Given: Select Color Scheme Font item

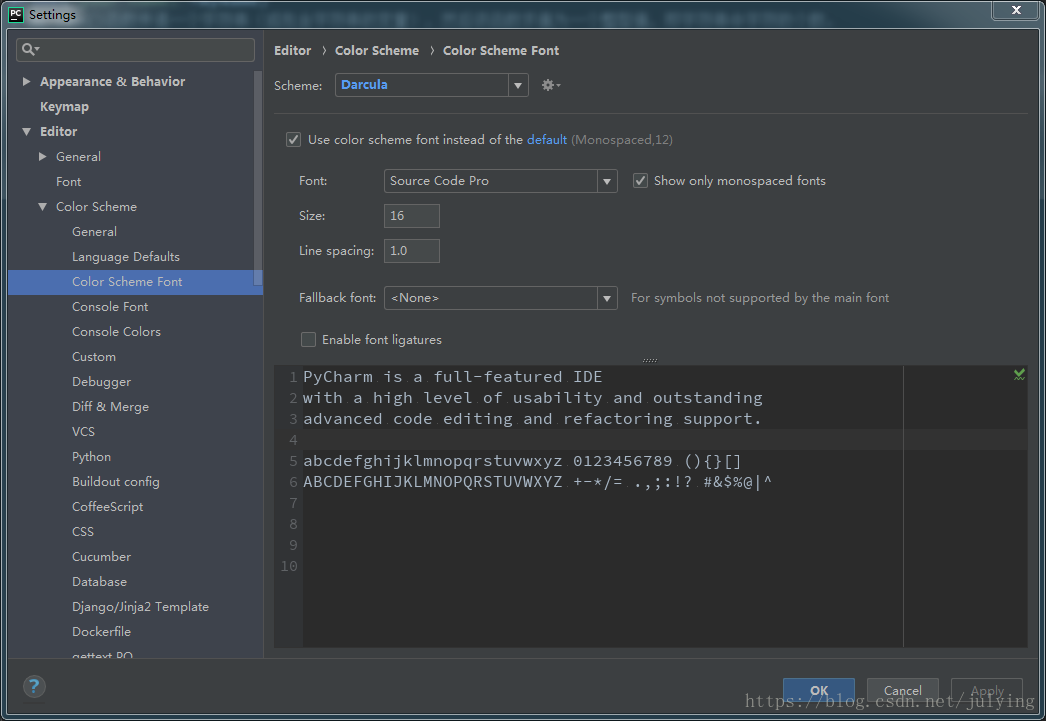Looking at the screenshot, I should pos(135,282).
